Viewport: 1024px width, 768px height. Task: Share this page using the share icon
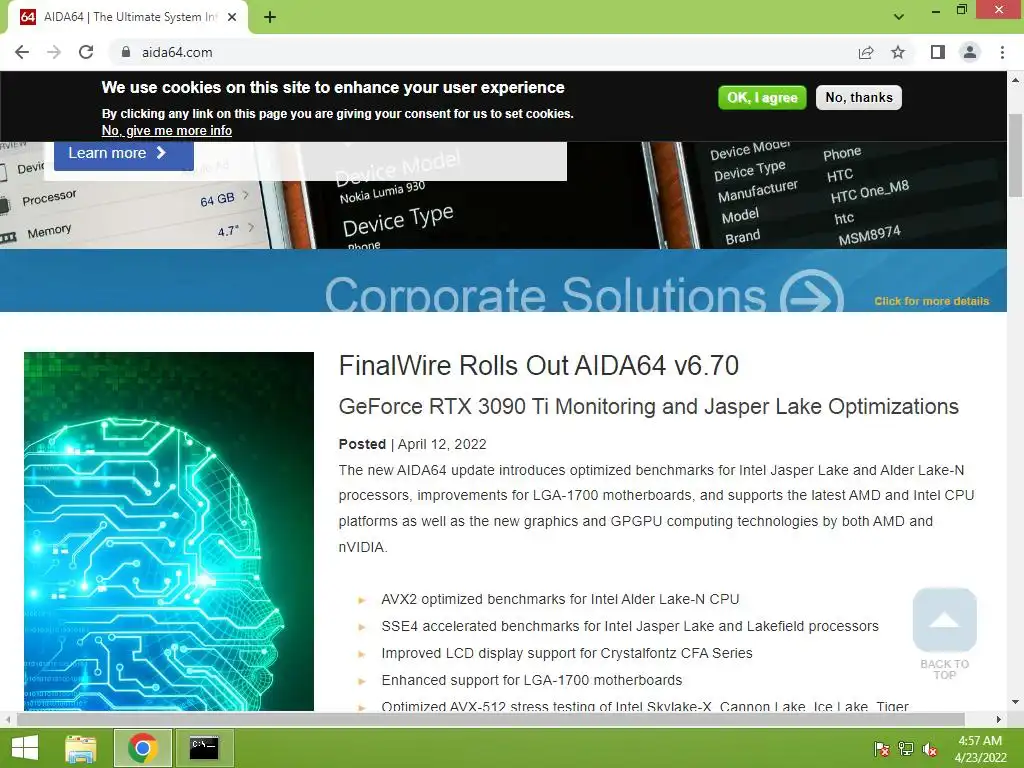click(x=866, y=52)
